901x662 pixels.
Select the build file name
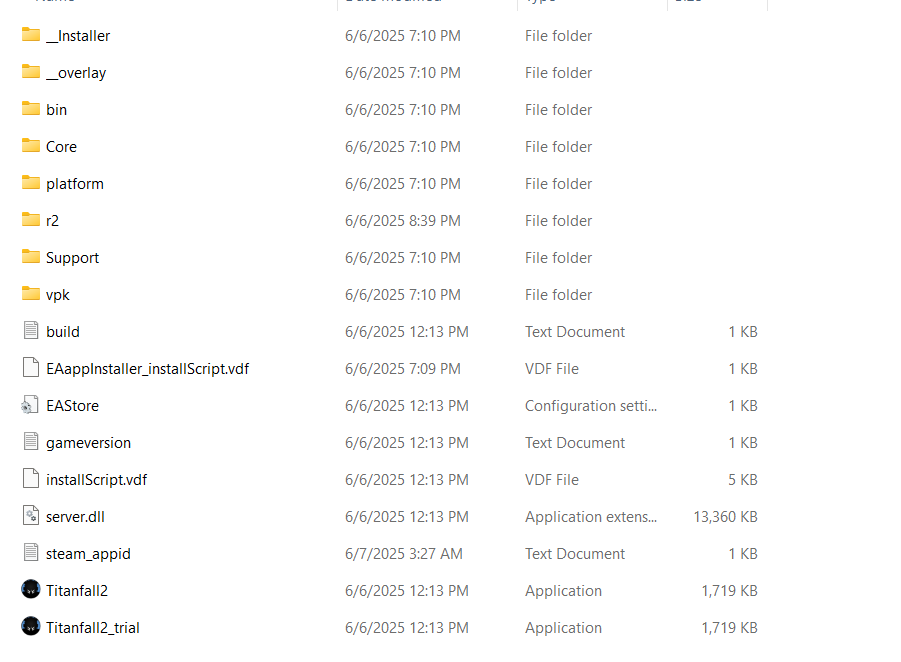63,332
